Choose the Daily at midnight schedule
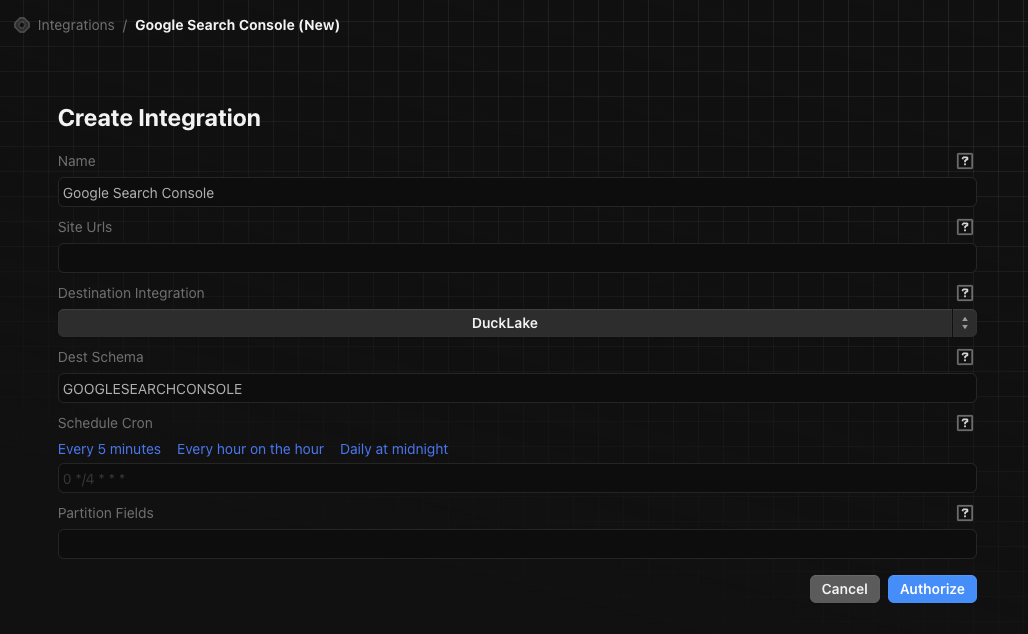 pos(393,449)
